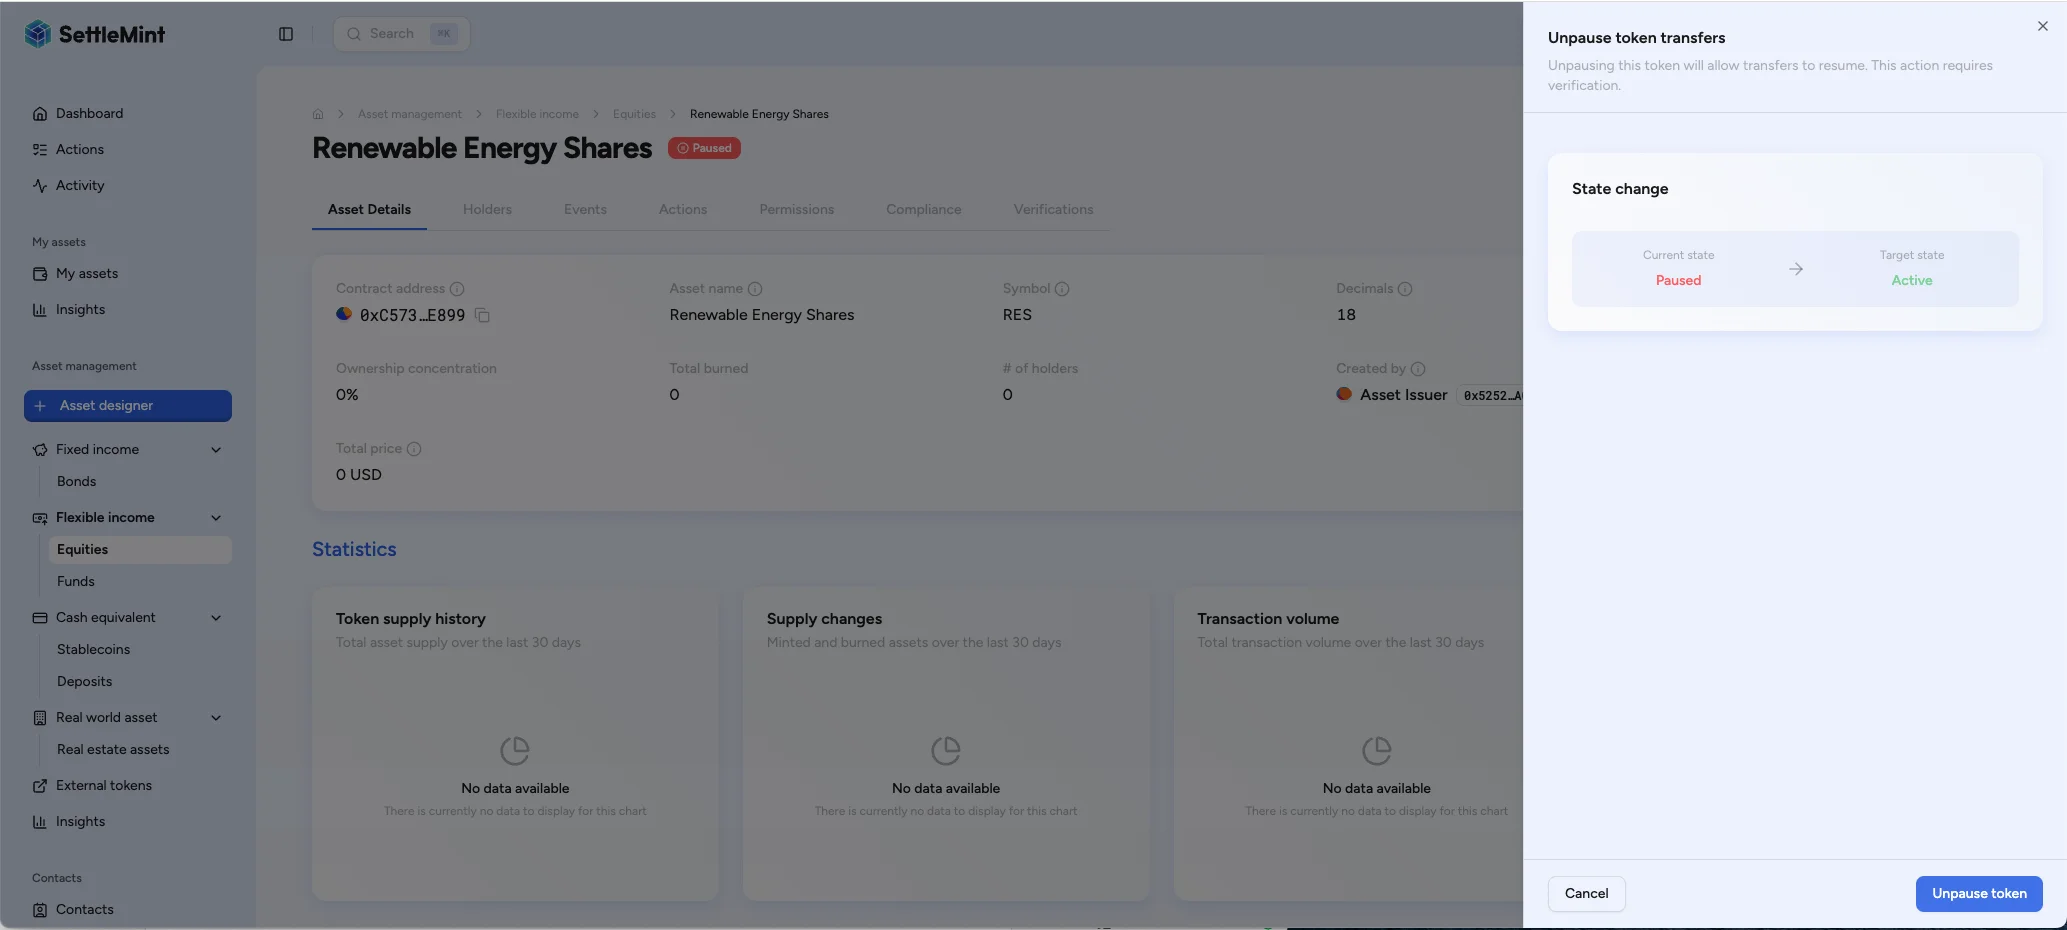
Task: Close the Unpause token transfers panel
Action: click(2042, 27)
